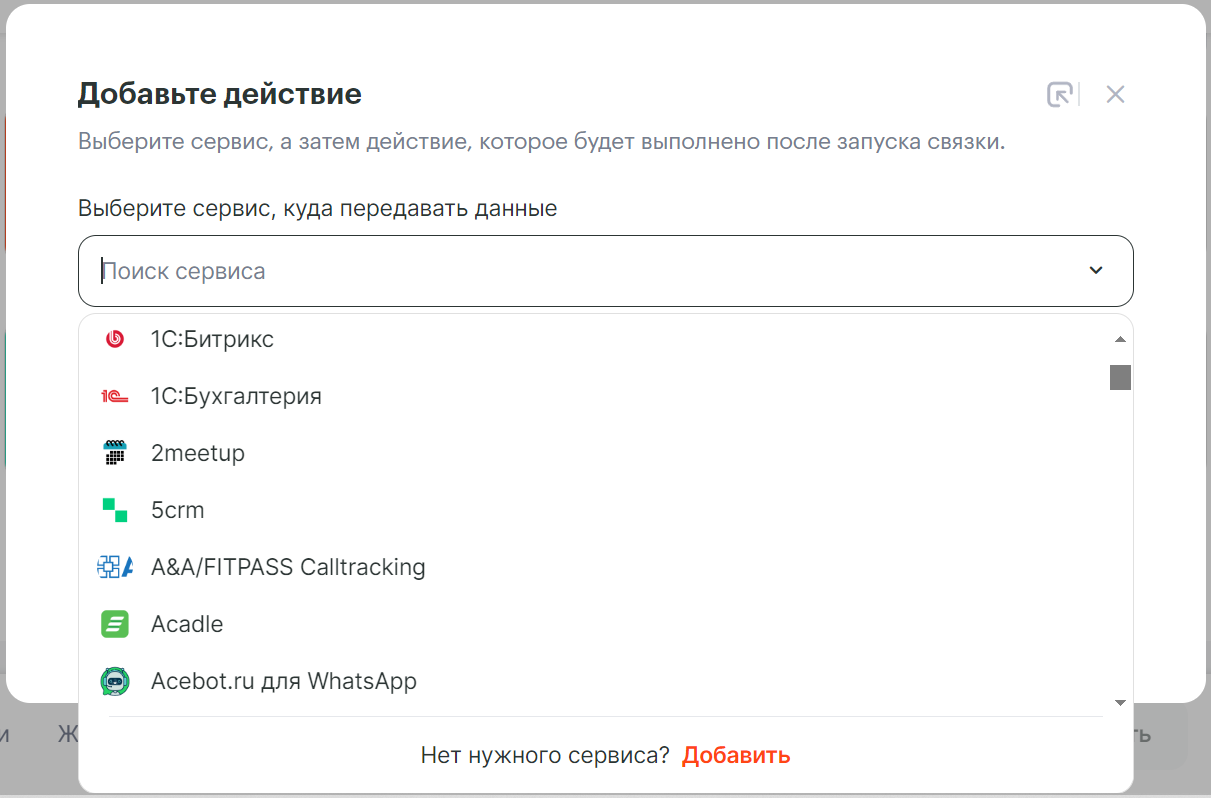Click the Acebot.ru robot icon
The width and height of the screenshot is (1211, 798).
click(x=115, y=681)
